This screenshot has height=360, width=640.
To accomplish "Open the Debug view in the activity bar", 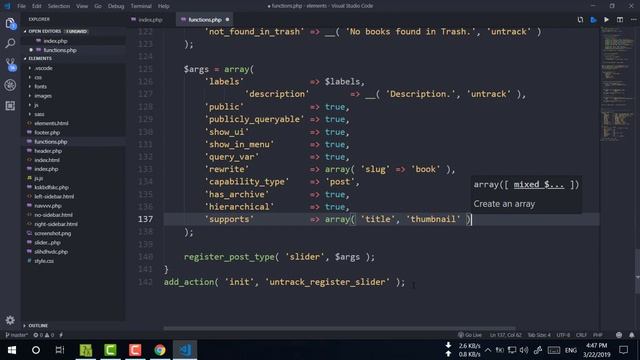I will click(x=10, y=85).
